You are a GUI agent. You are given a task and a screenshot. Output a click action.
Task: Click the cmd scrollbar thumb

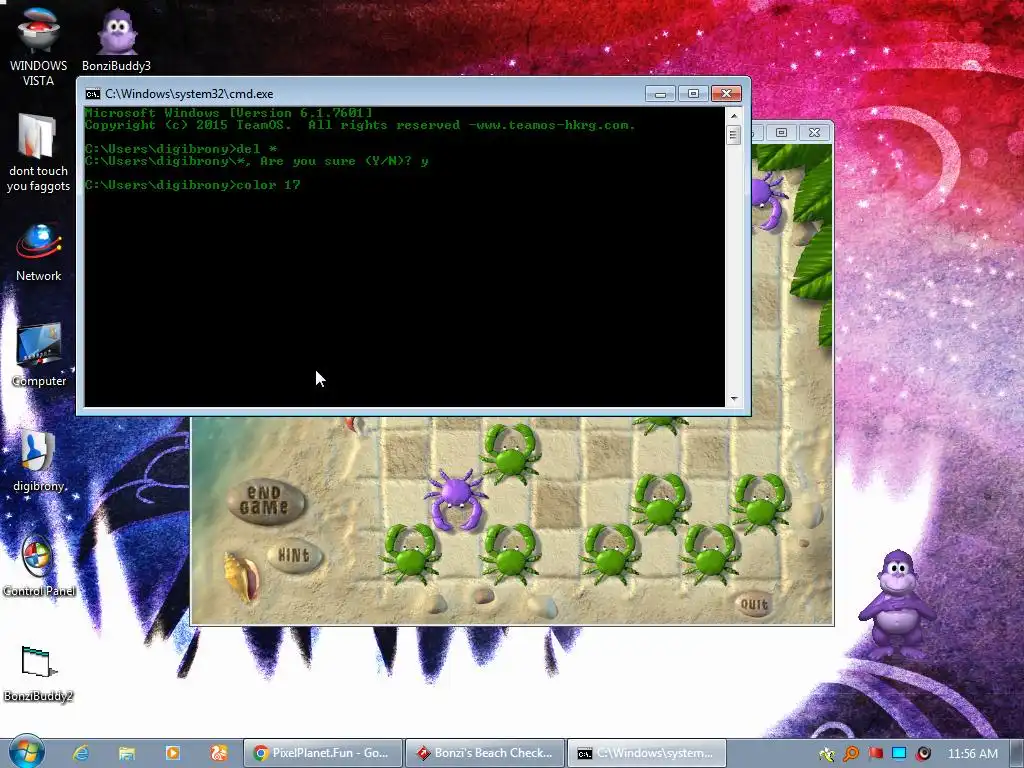click(734, 135)
